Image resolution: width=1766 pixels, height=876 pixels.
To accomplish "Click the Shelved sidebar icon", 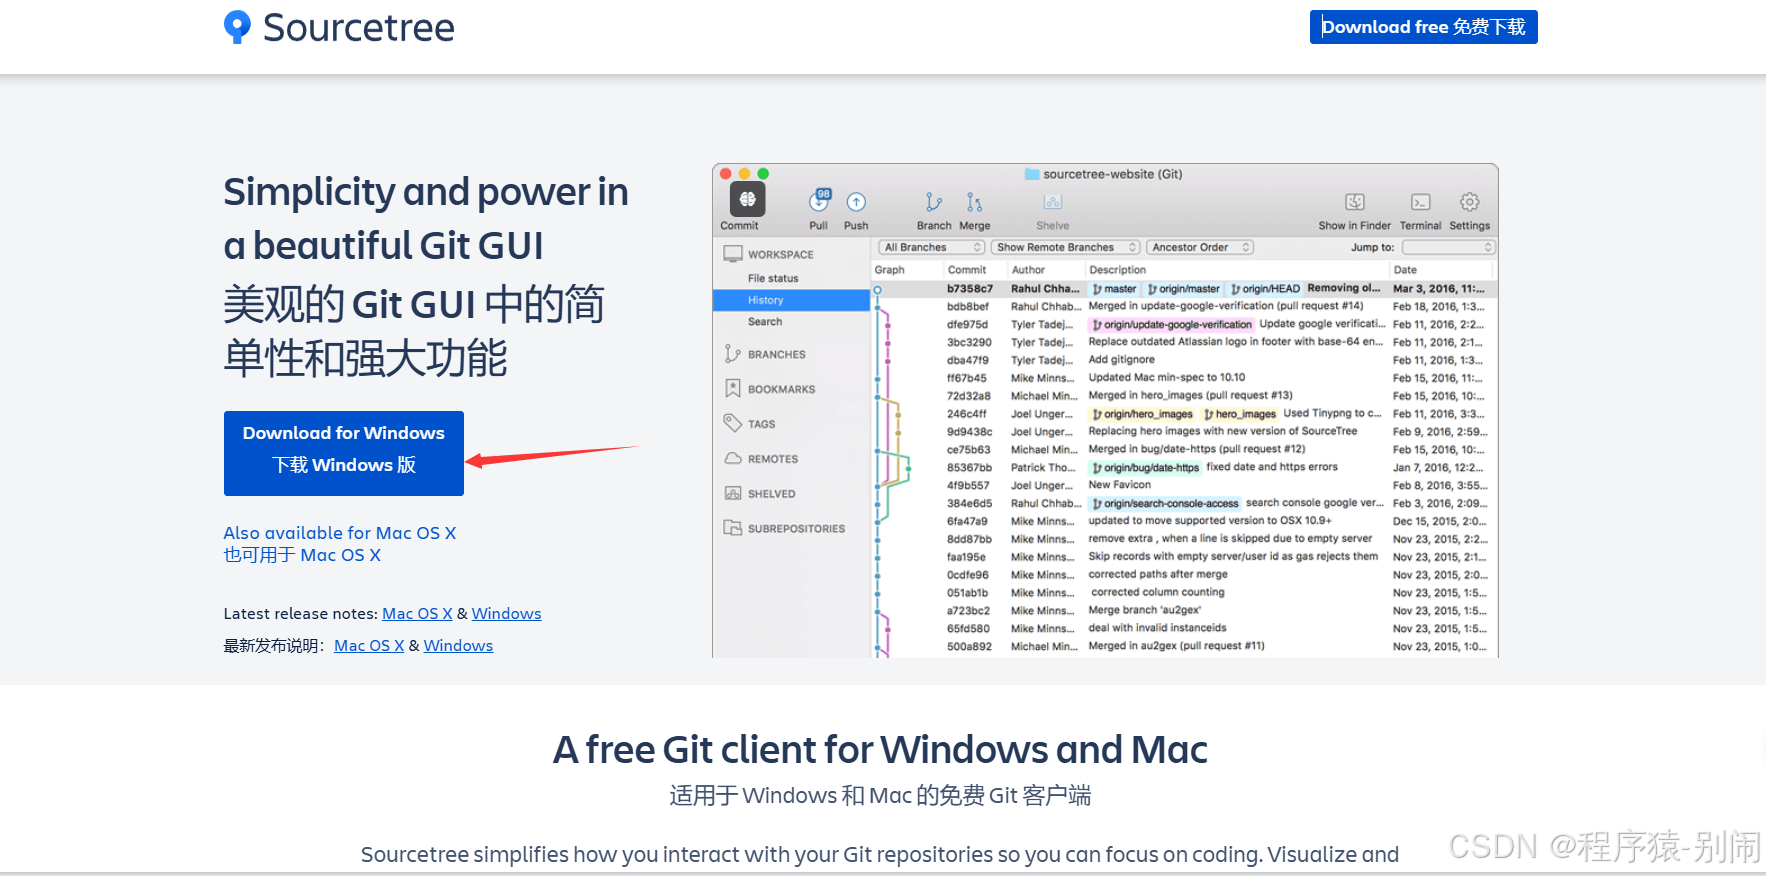I will coord(733,493).
